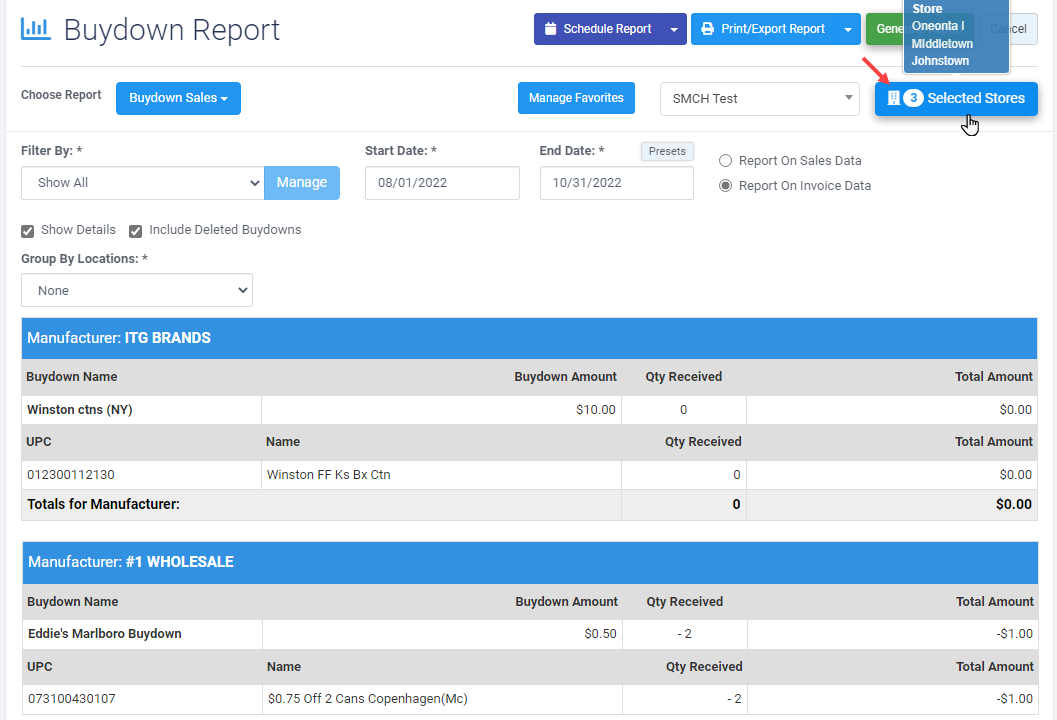This screenshot has width=1057, height=720.
Task: Click the Eddie's Marlboro Buydown name
Action: (x=104, y=634)
